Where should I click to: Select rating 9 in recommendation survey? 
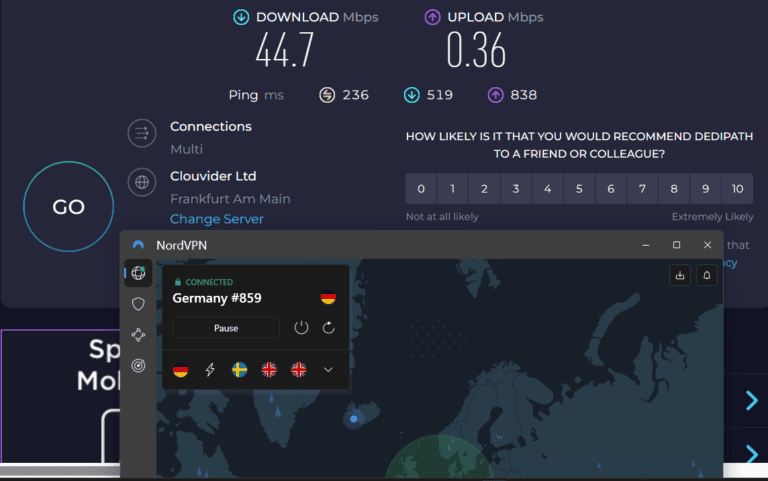pos(705,189)
